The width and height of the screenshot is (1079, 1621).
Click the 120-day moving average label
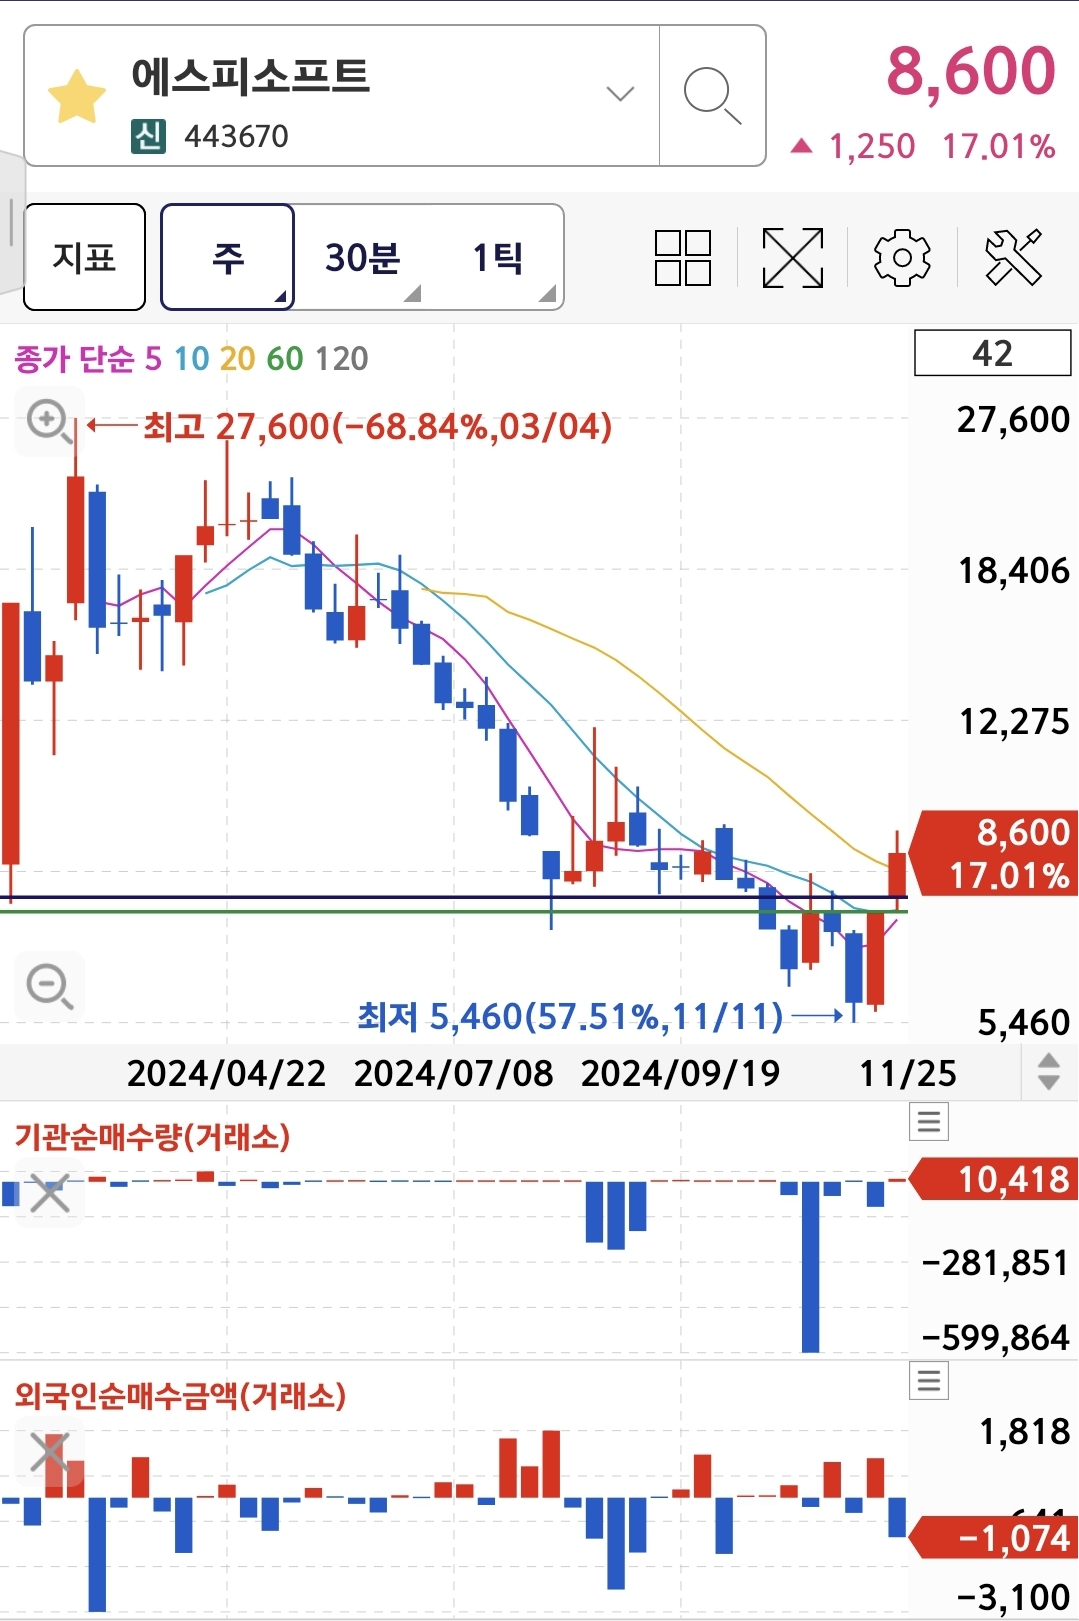[x=341, y=358]
